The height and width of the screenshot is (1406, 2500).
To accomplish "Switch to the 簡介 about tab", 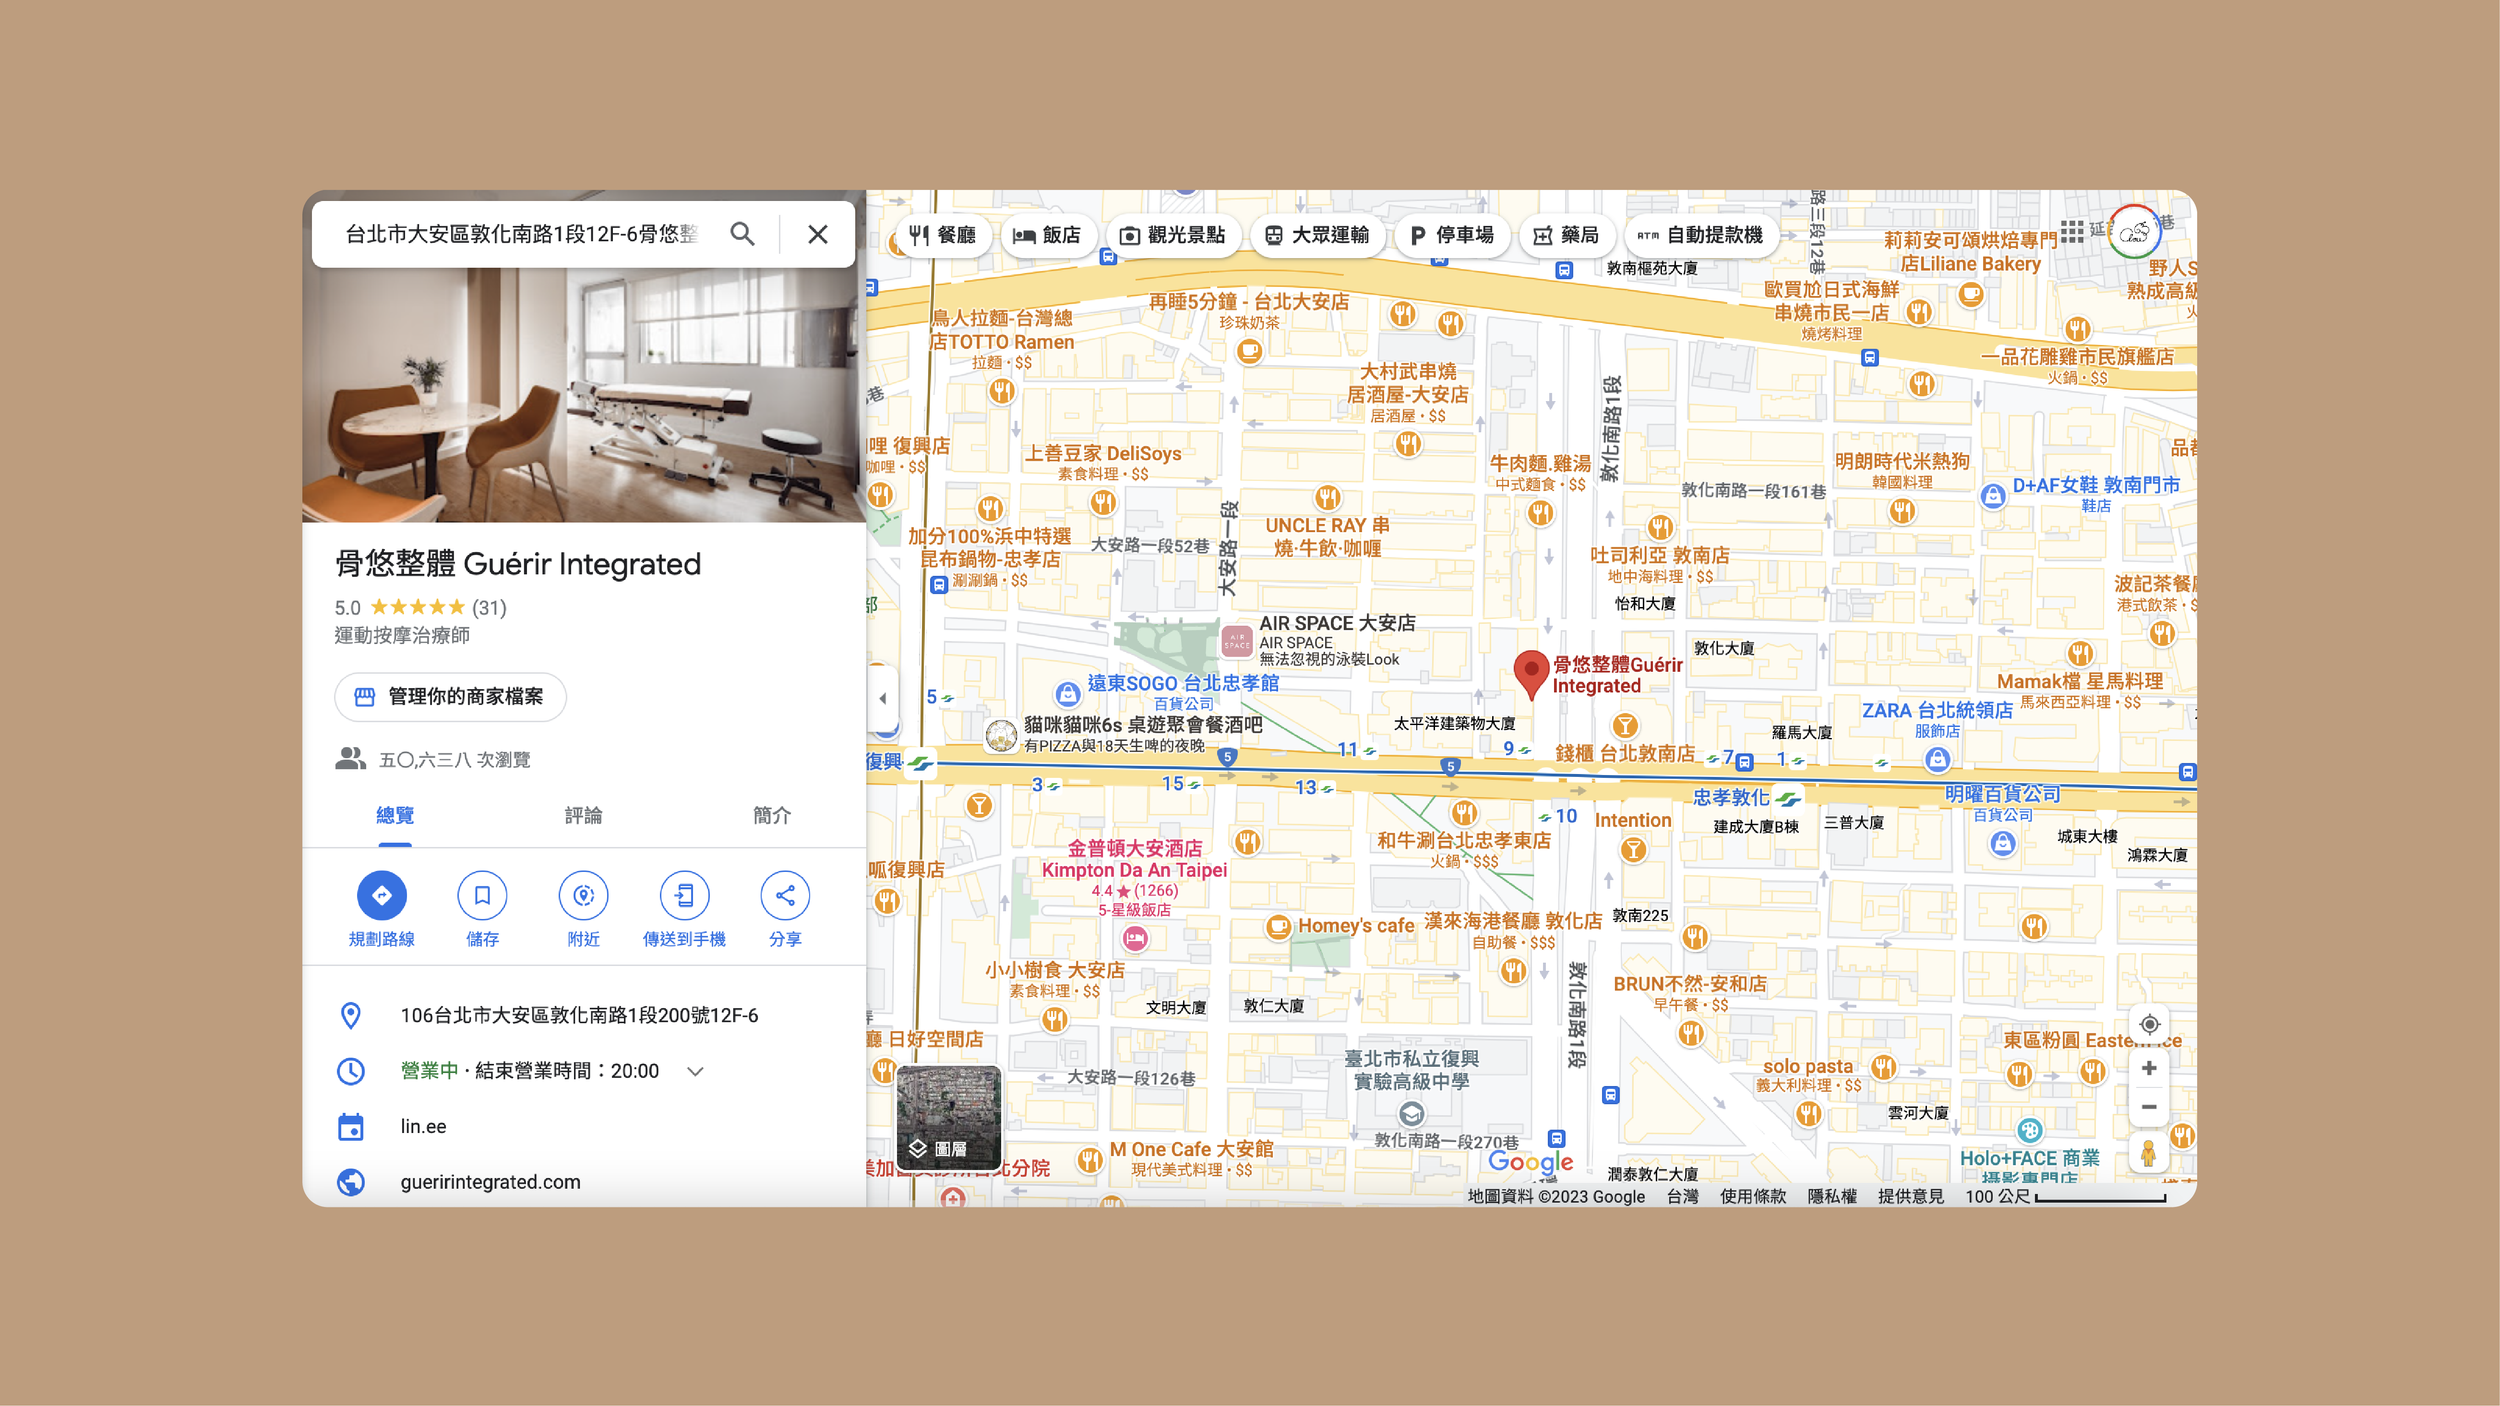I will point(771,815).
